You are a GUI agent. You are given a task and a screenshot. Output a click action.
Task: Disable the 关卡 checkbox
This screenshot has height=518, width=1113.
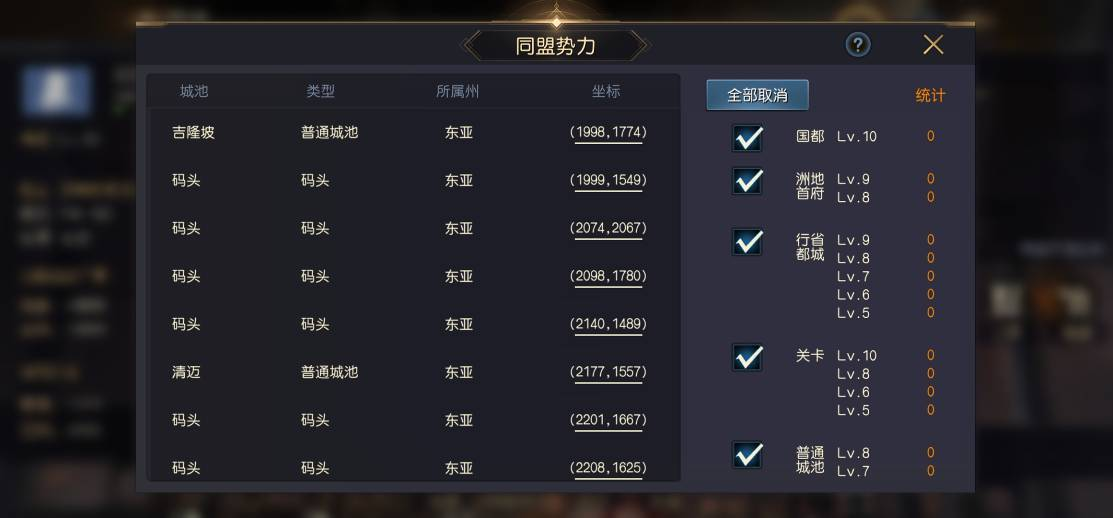pyautogui.click(x=748, y=357)
